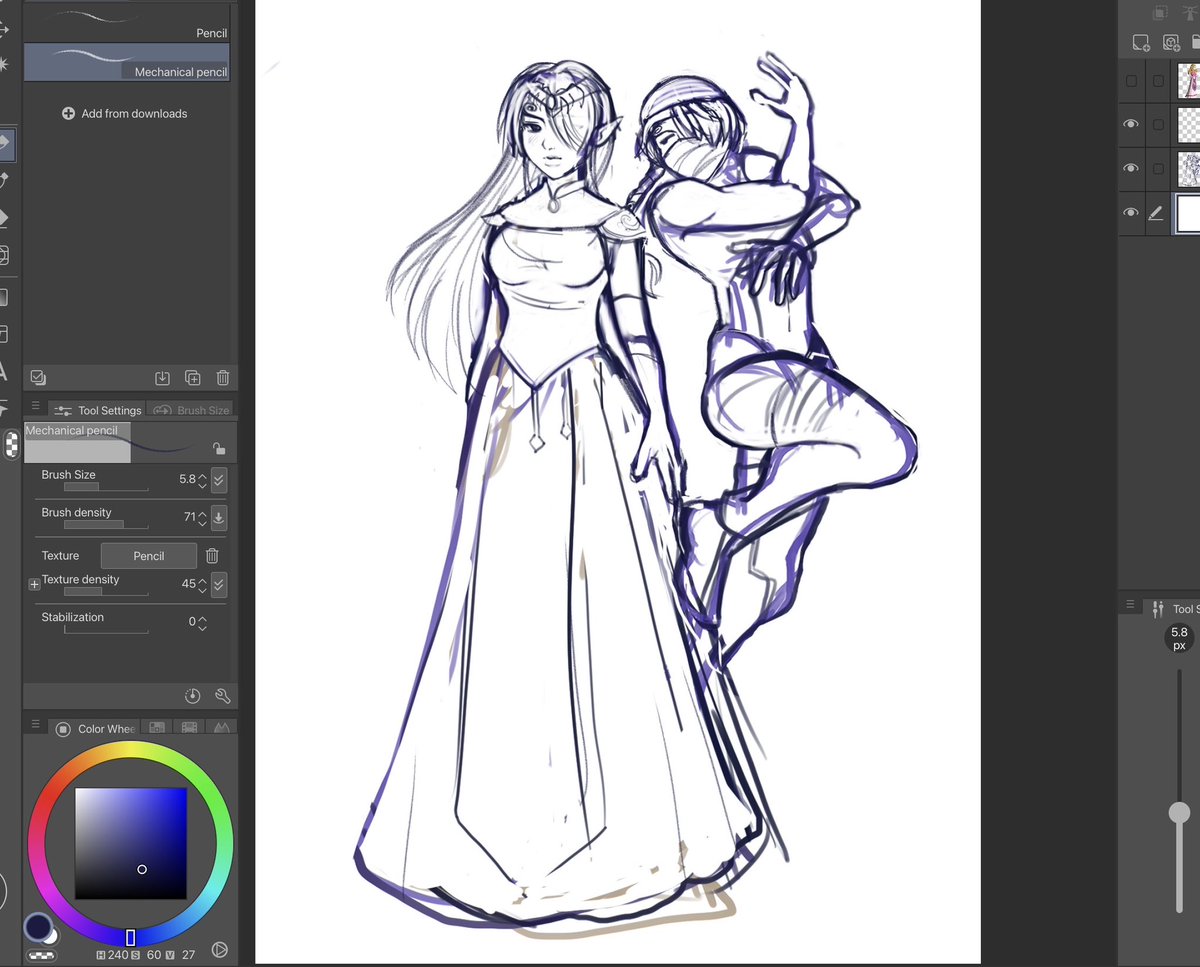Click the duplicate sub tool icon
This screenshot has width=1200, height=967.
[193, 378]
